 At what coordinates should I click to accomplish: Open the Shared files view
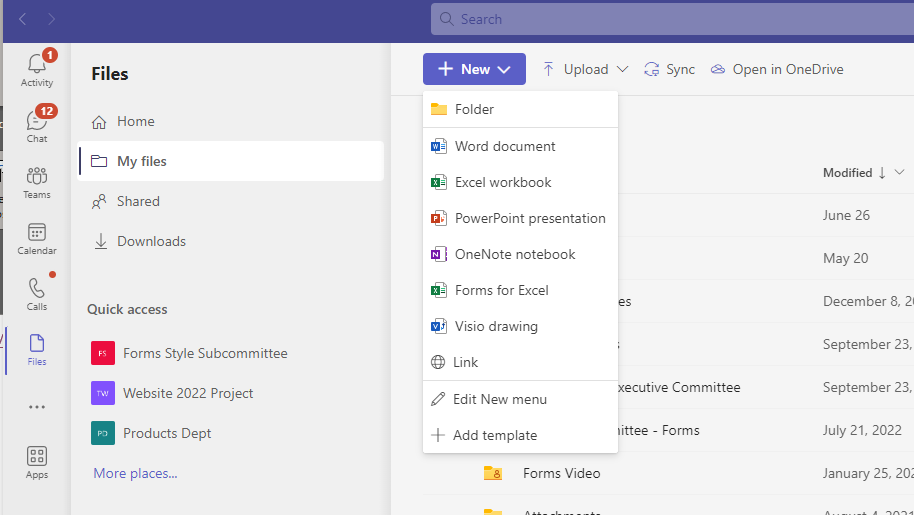230,201
